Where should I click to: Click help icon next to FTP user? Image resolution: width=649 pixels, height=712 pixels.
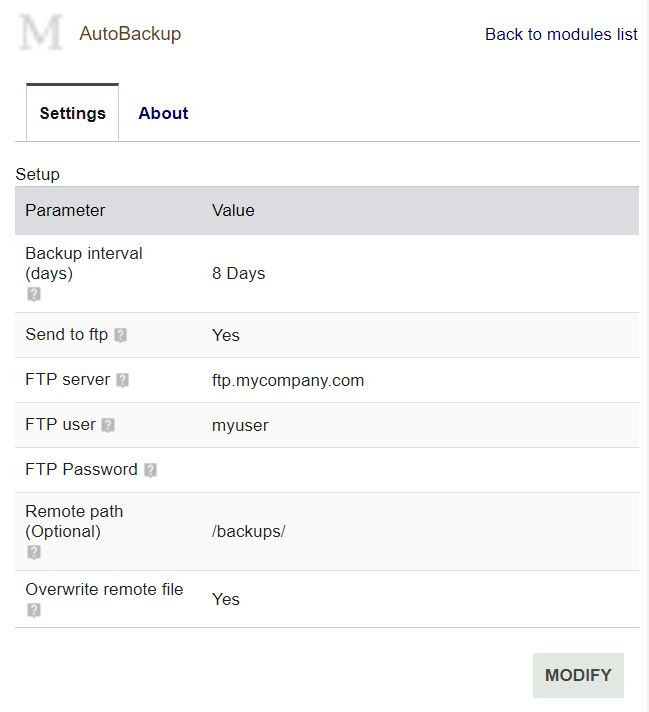pyautogui.click(x=108, y=425)
